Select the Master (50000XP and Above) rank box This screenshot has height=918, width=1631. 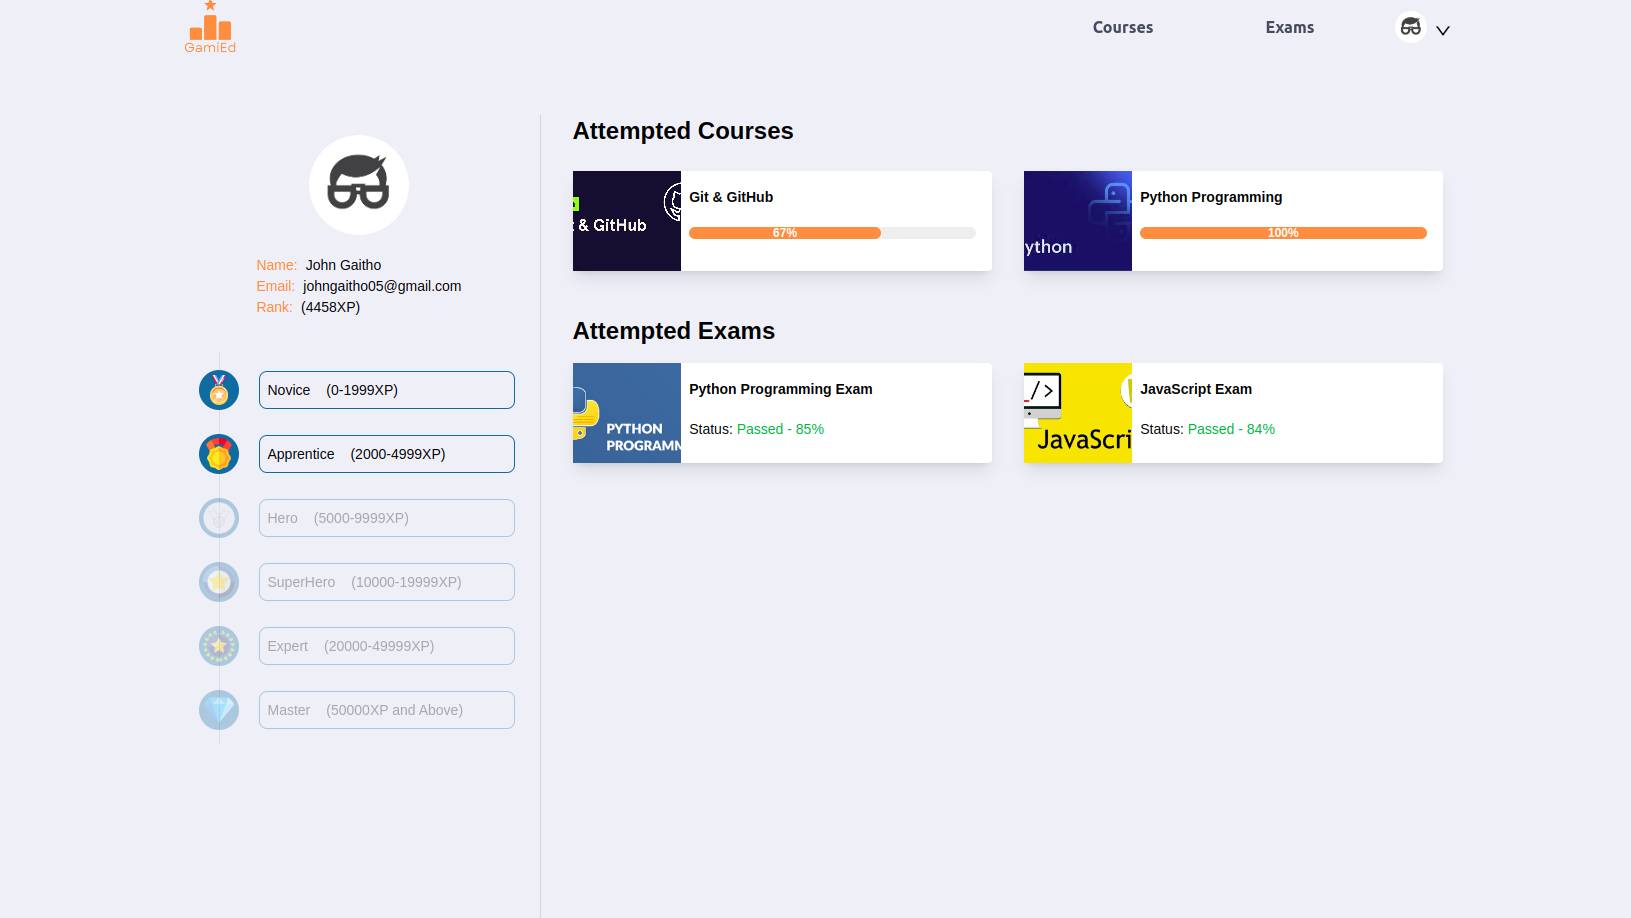[387, 710]
